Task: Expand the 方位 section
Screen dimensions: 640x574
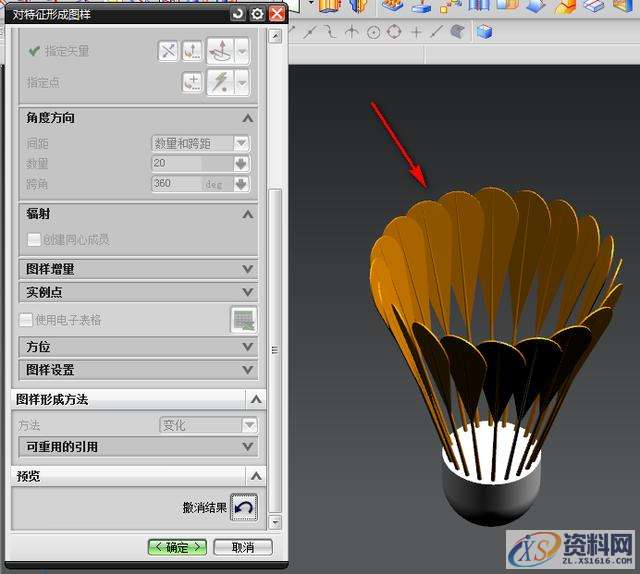Action: [x=247, y=347]
